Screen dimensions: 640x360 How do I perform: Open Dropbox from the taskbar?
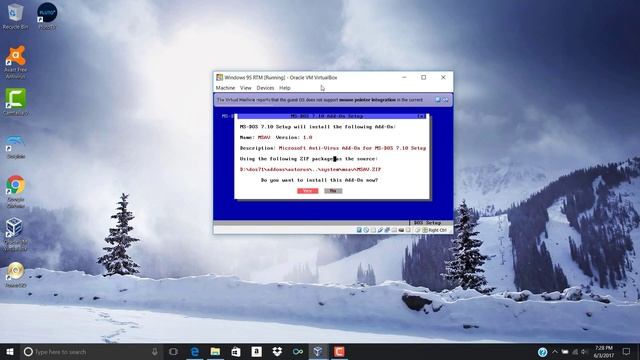click(277, 351)
